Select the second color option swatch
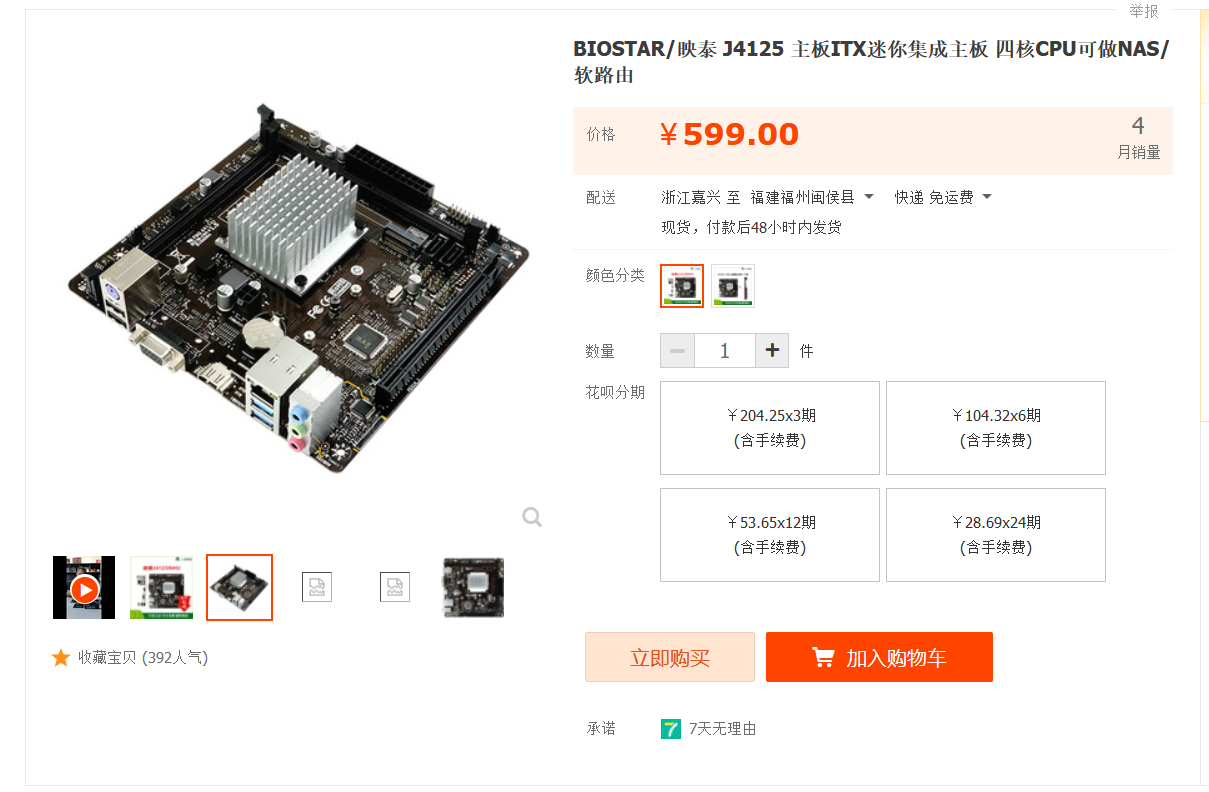 [x=733, y=286]
